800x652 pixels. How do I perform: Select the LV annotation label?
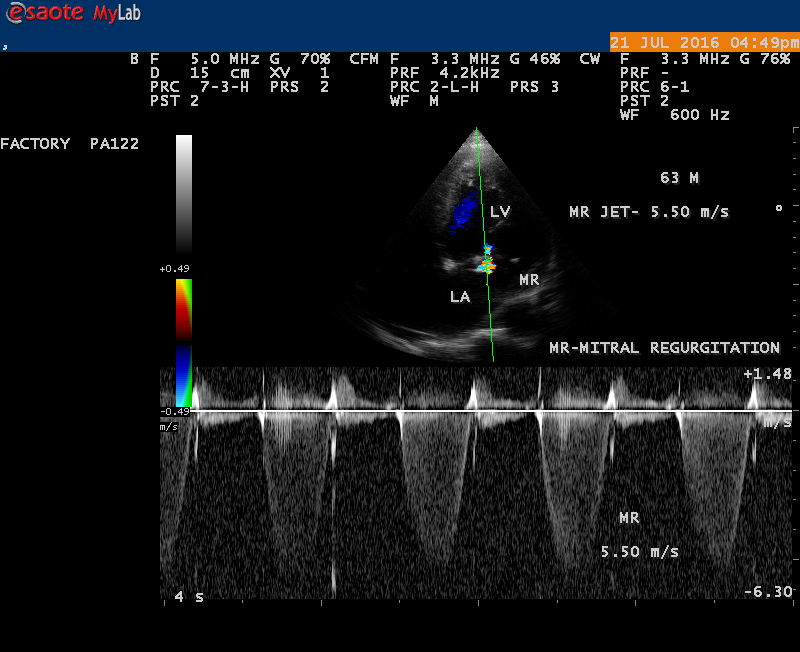500,212
